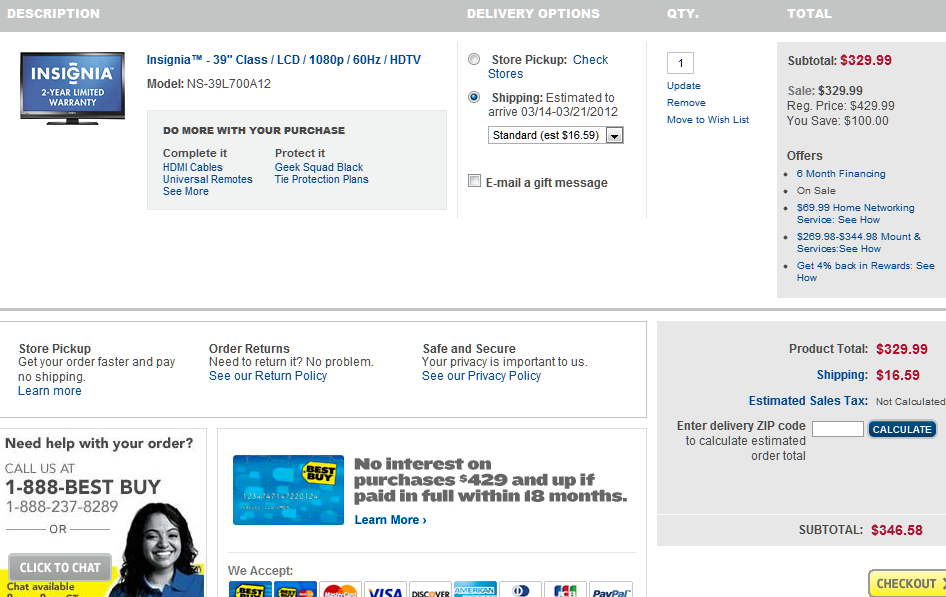Select the Shipping delivery radio button
The image size is (946, 597).
[474, 97]
